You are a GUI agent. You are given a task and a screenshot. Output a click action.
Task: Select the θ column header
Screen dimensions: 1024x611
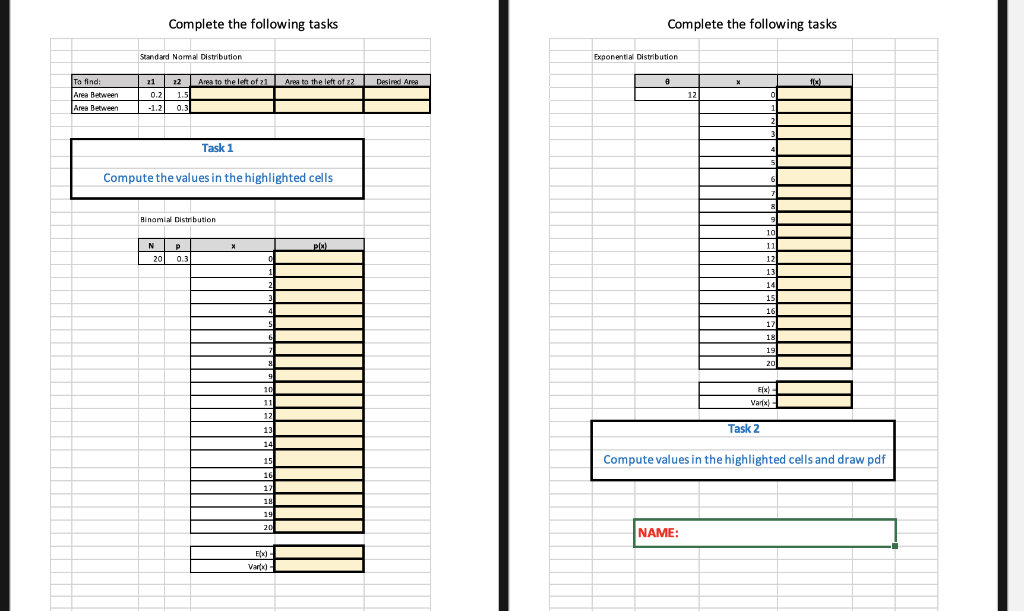click(667, 82)
